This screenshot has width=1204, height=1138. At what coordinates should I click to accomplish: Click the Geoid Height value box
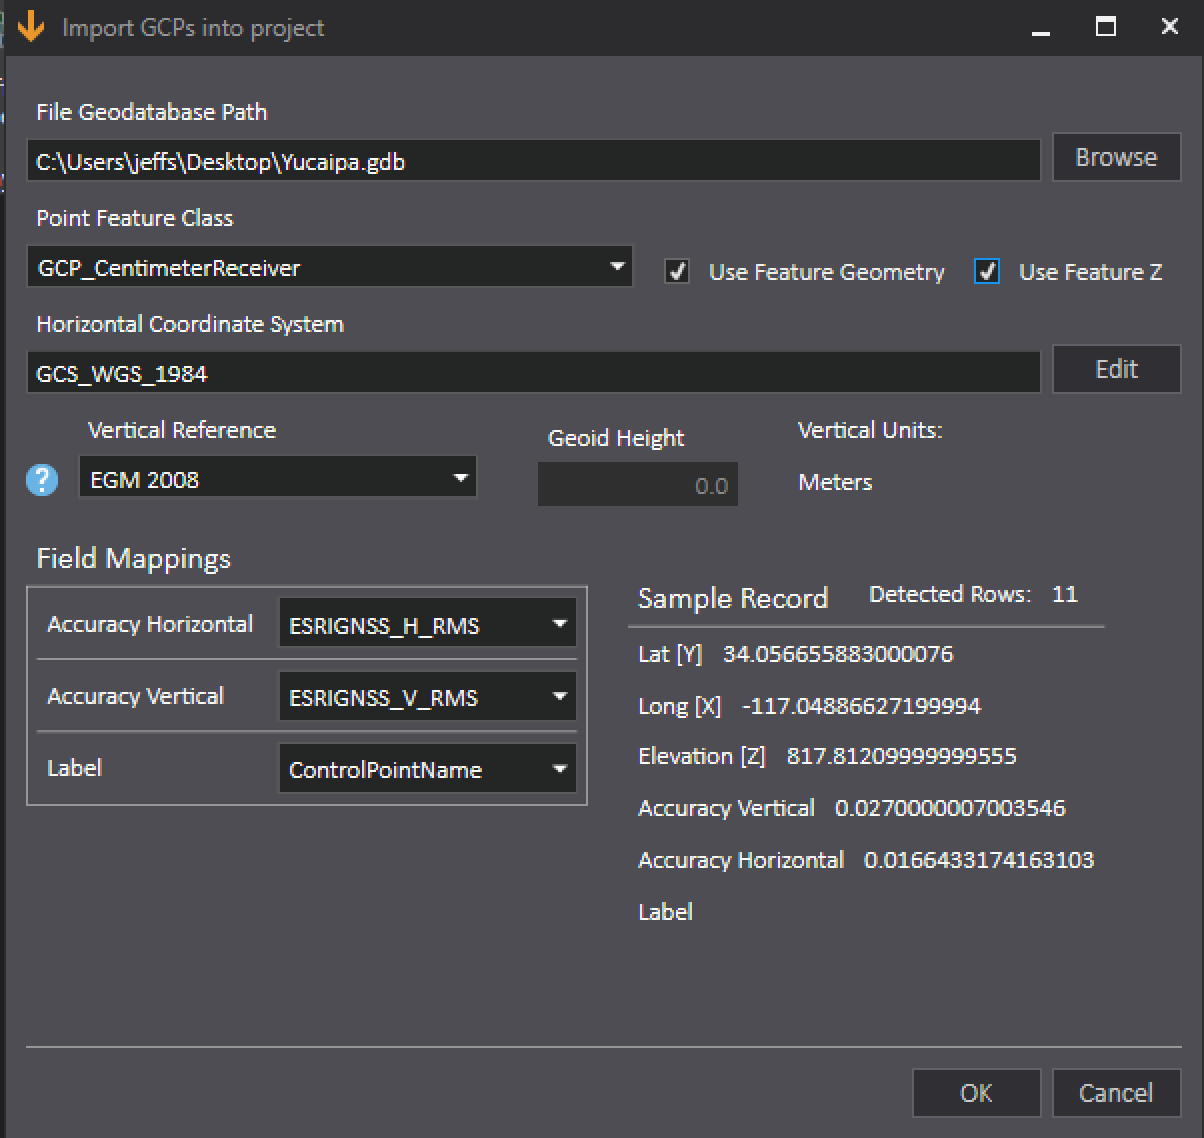637,485
